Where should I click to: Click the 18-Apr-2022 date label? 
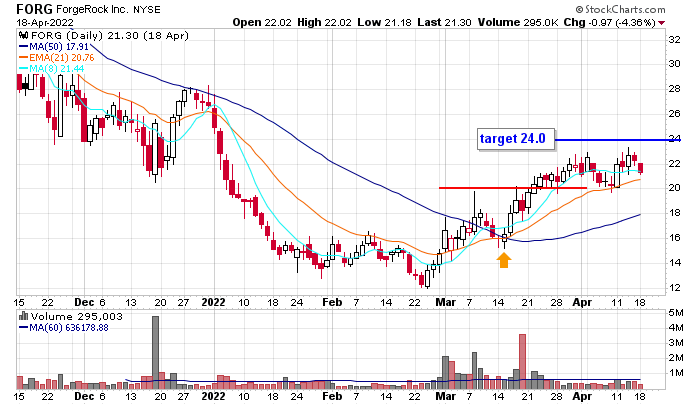pyautogui.click(x=45, y=22)
